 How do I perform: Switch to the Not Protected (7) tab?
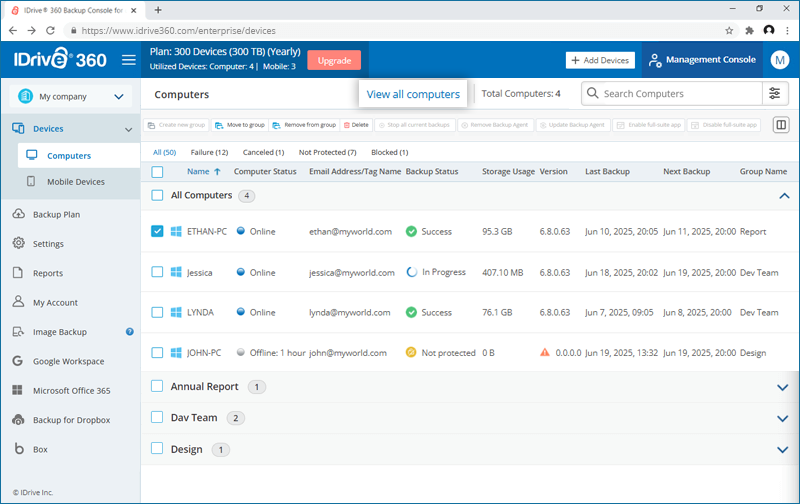tap(328, 152)
